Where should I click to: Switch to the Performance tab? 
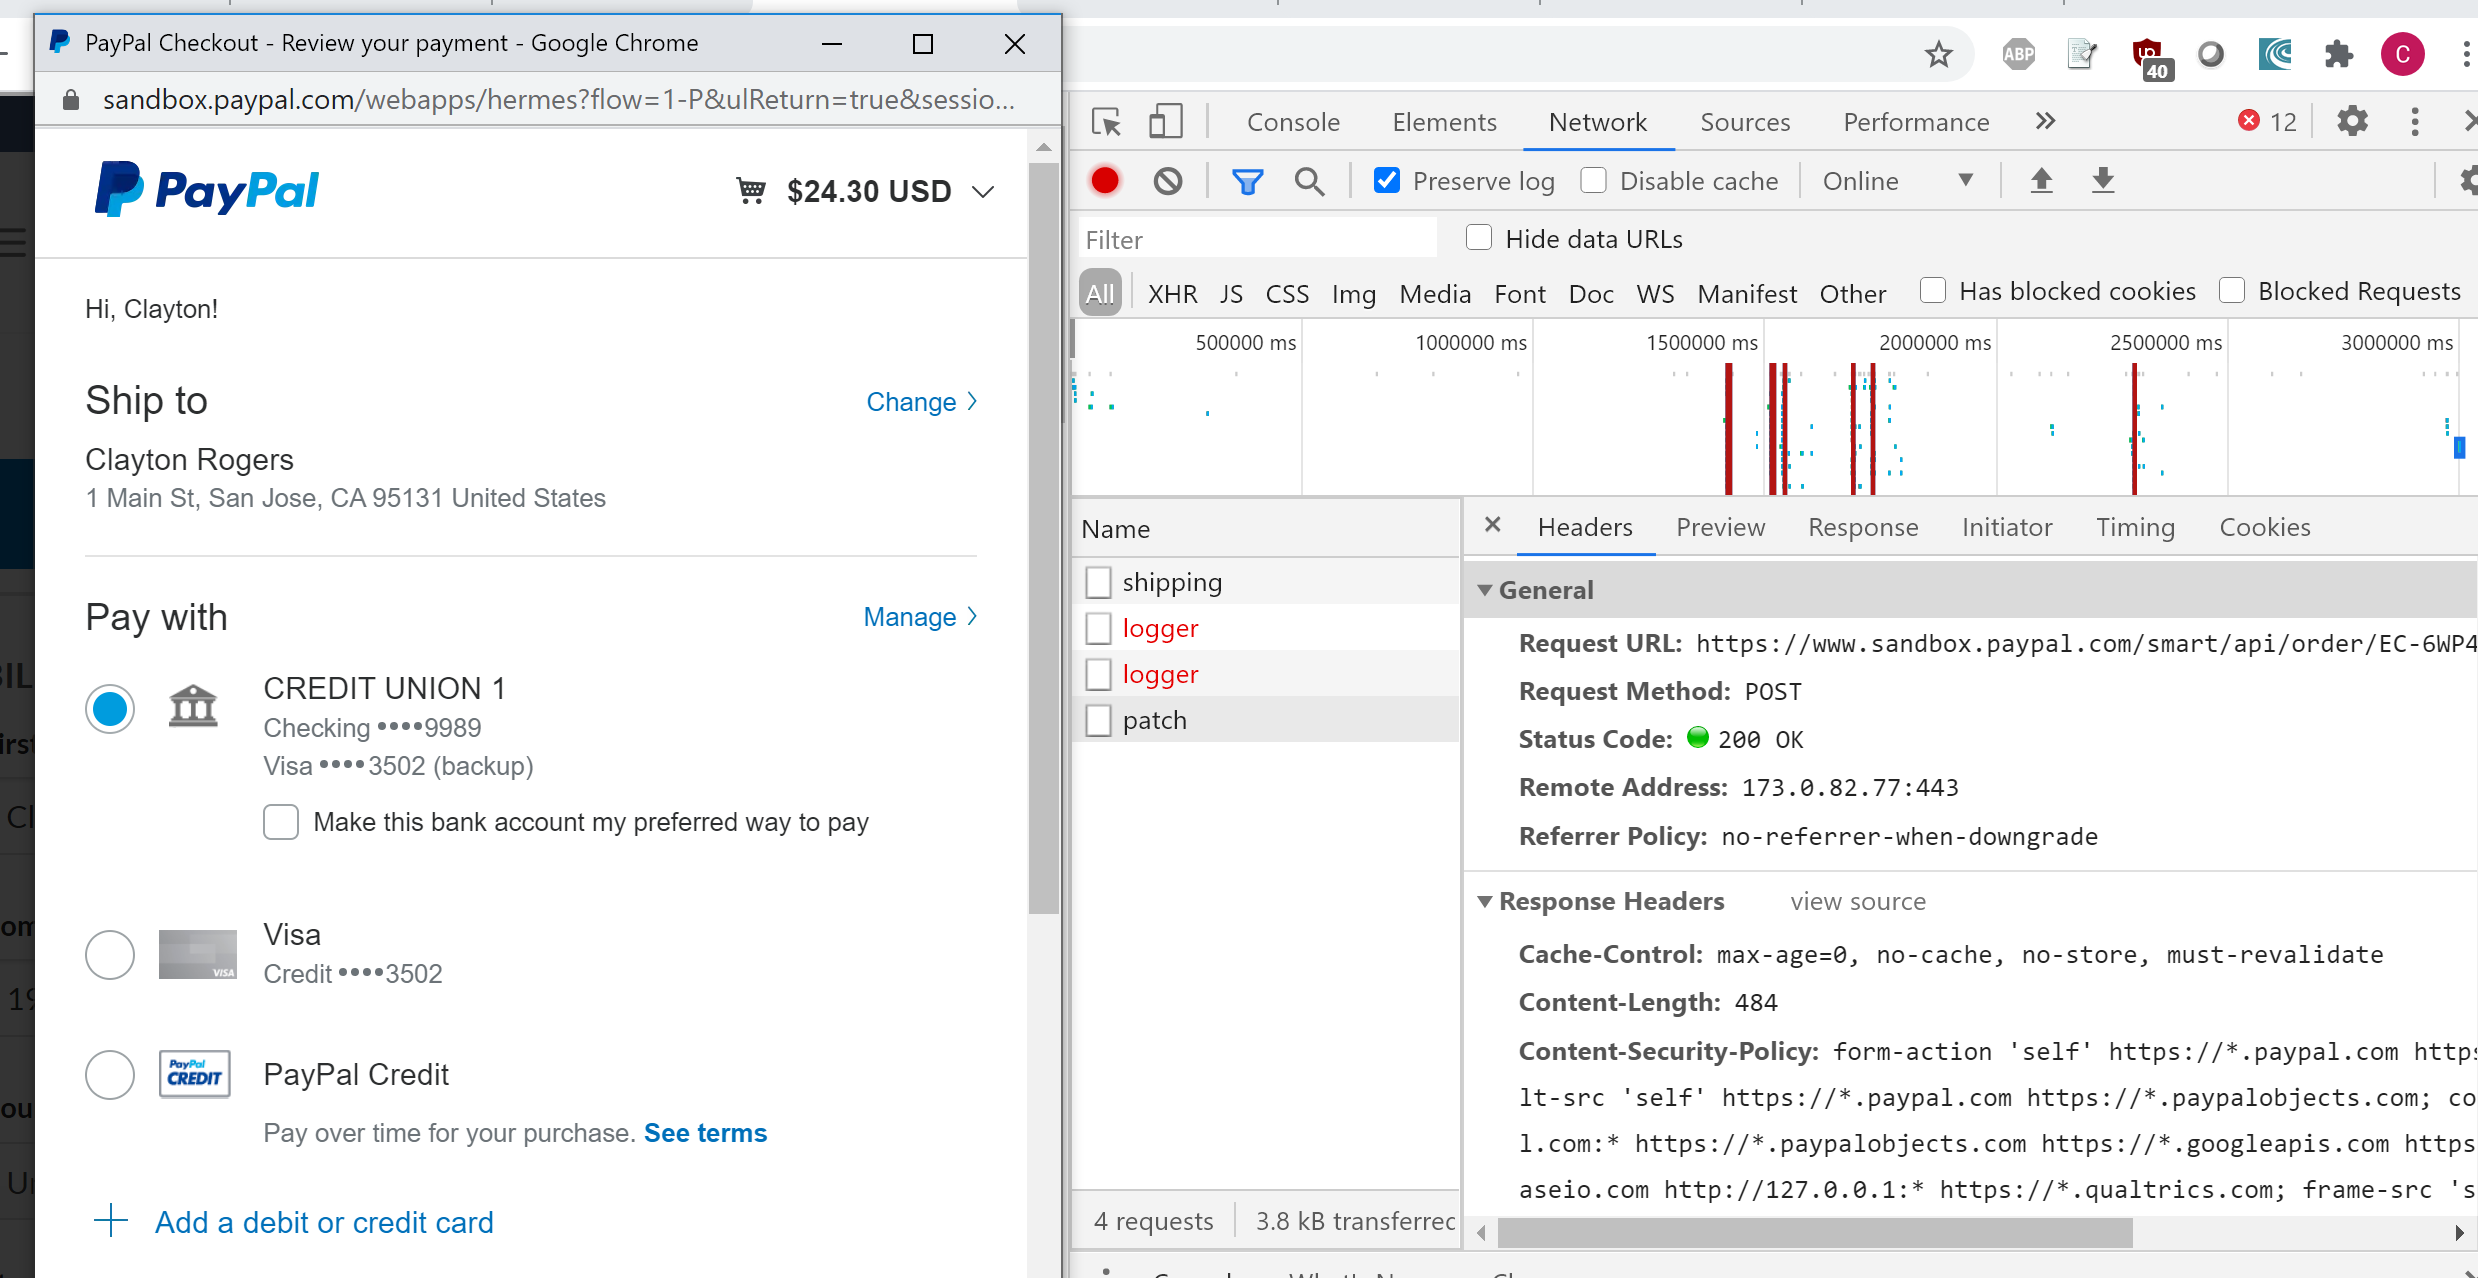tap(1916, 122)
